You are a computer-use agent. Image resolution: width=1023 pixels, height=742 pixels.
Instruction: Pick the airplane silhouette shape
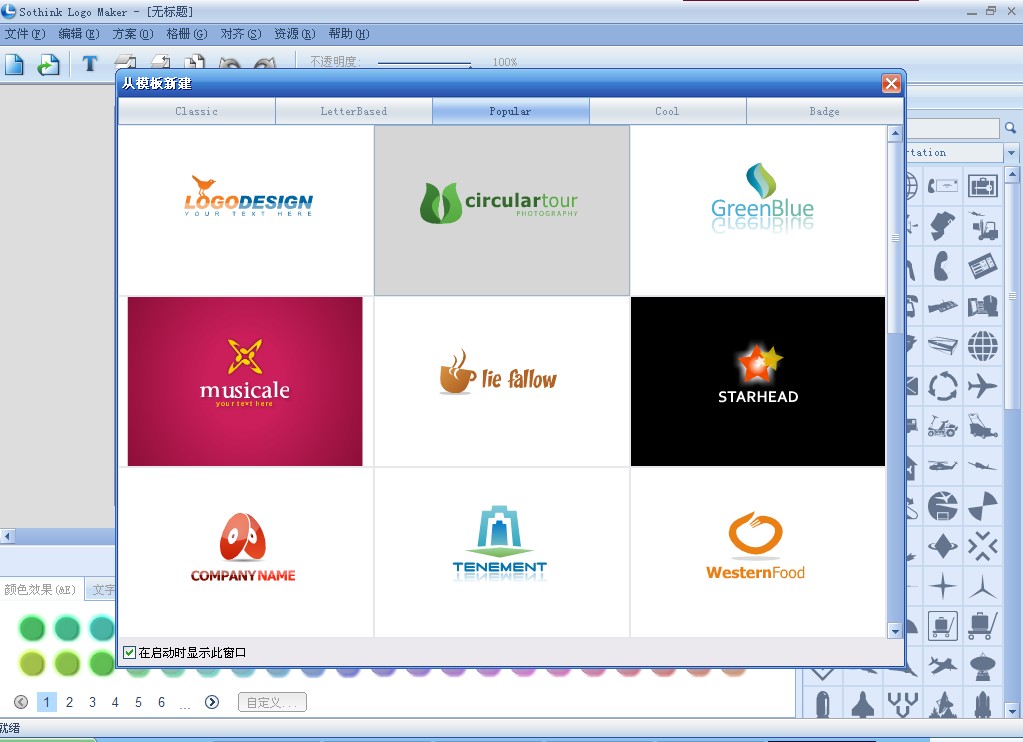tap(983, 386)
